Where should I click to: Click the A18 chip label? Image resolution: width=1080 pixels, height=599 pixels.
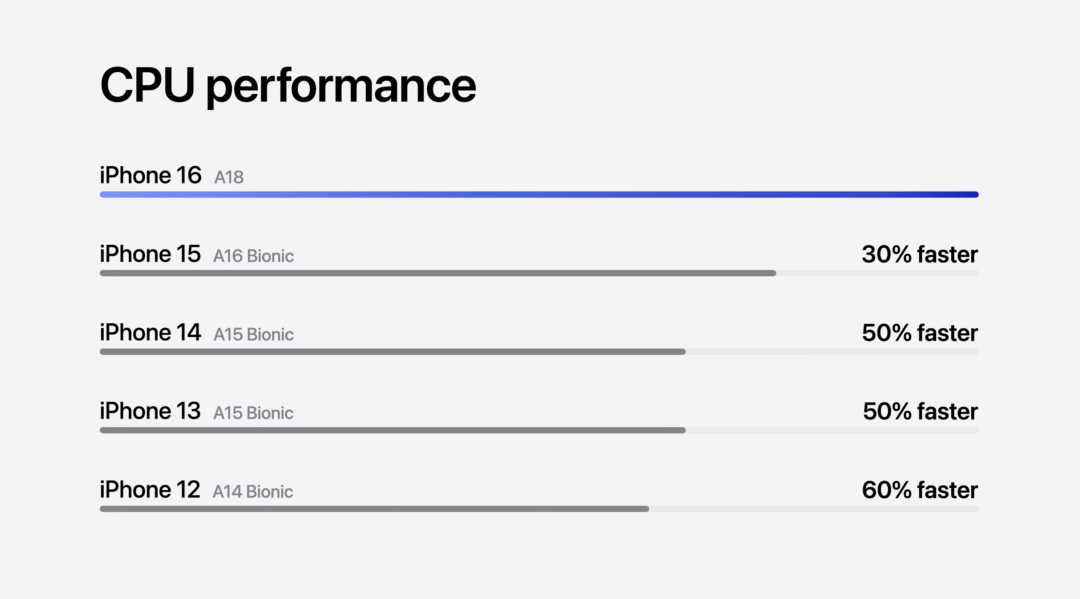coord(229,177)
